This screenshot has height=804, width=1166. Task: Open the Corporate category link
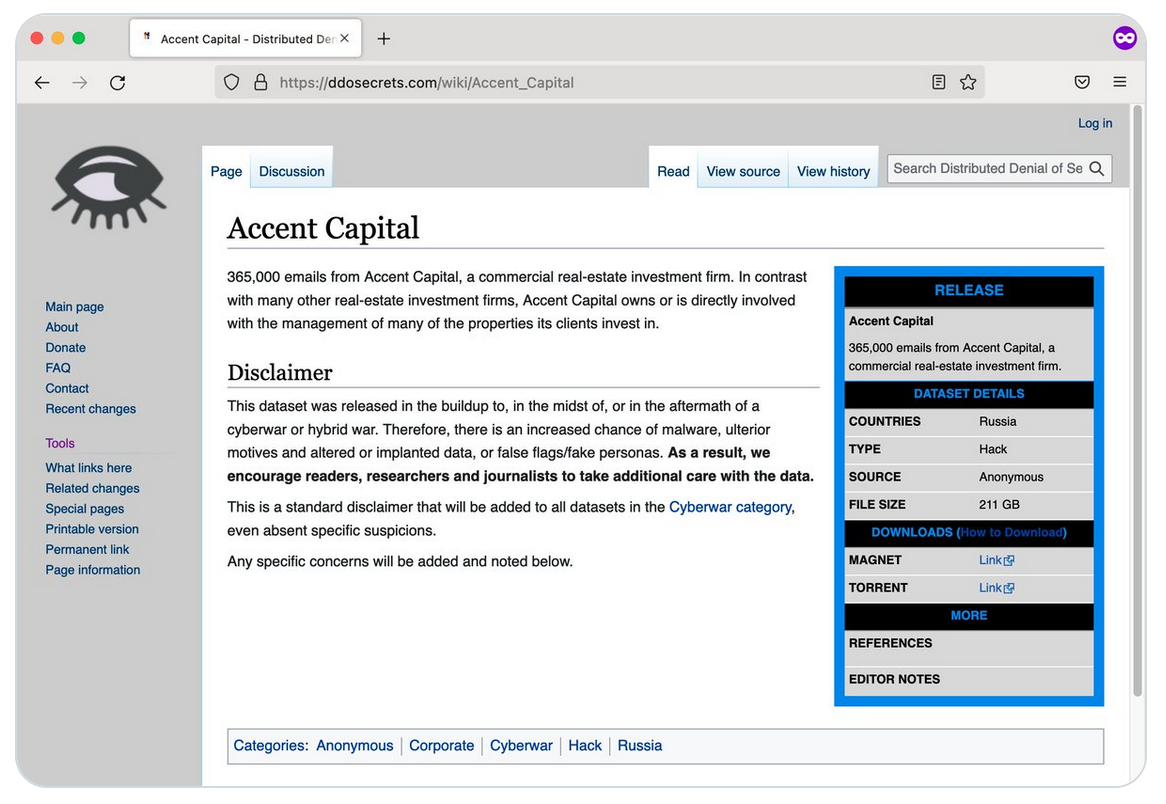442,746
